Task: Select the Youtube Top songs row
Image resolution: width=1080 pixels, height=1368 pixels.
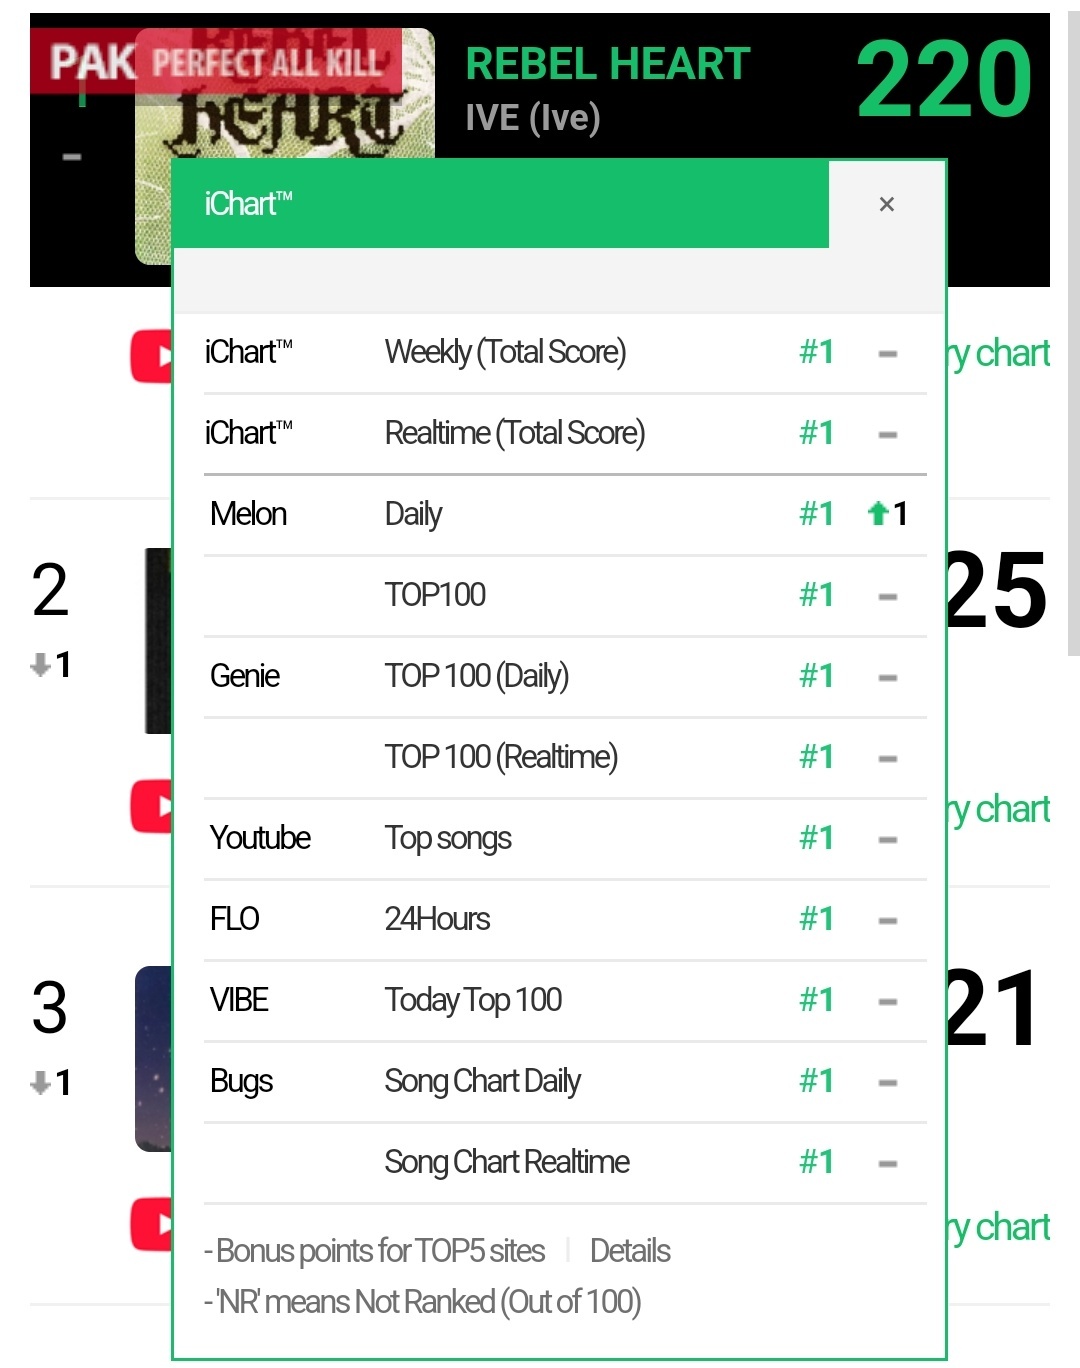Action: 565,839
